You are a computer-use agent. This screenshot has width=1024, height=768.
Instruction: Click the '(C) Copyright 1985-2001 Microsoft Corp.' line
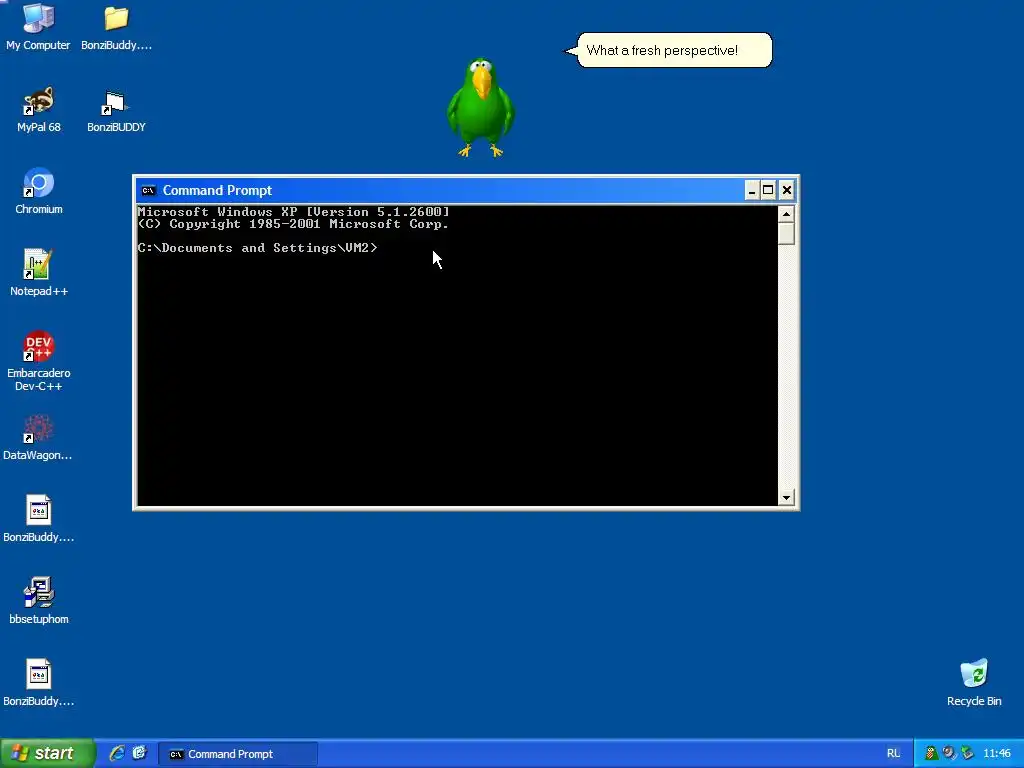(x=293, y=224)
